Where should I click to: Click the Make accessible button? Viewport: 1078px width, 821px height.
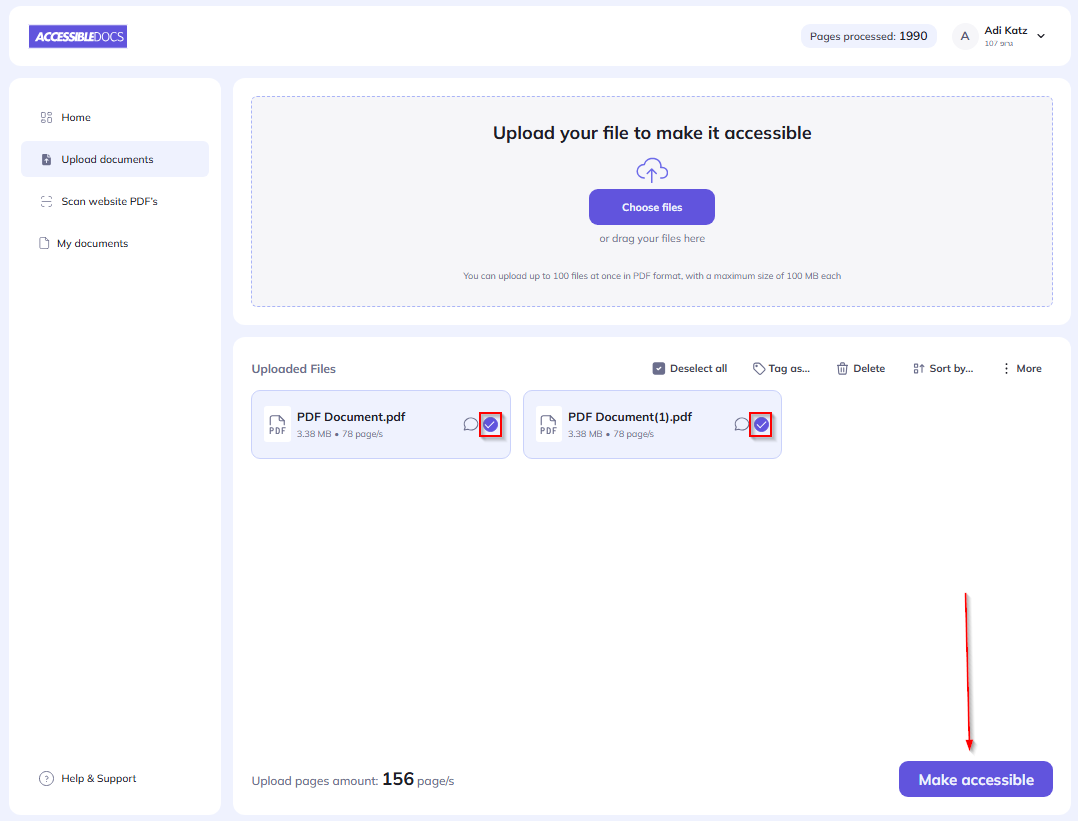[975, 779]
